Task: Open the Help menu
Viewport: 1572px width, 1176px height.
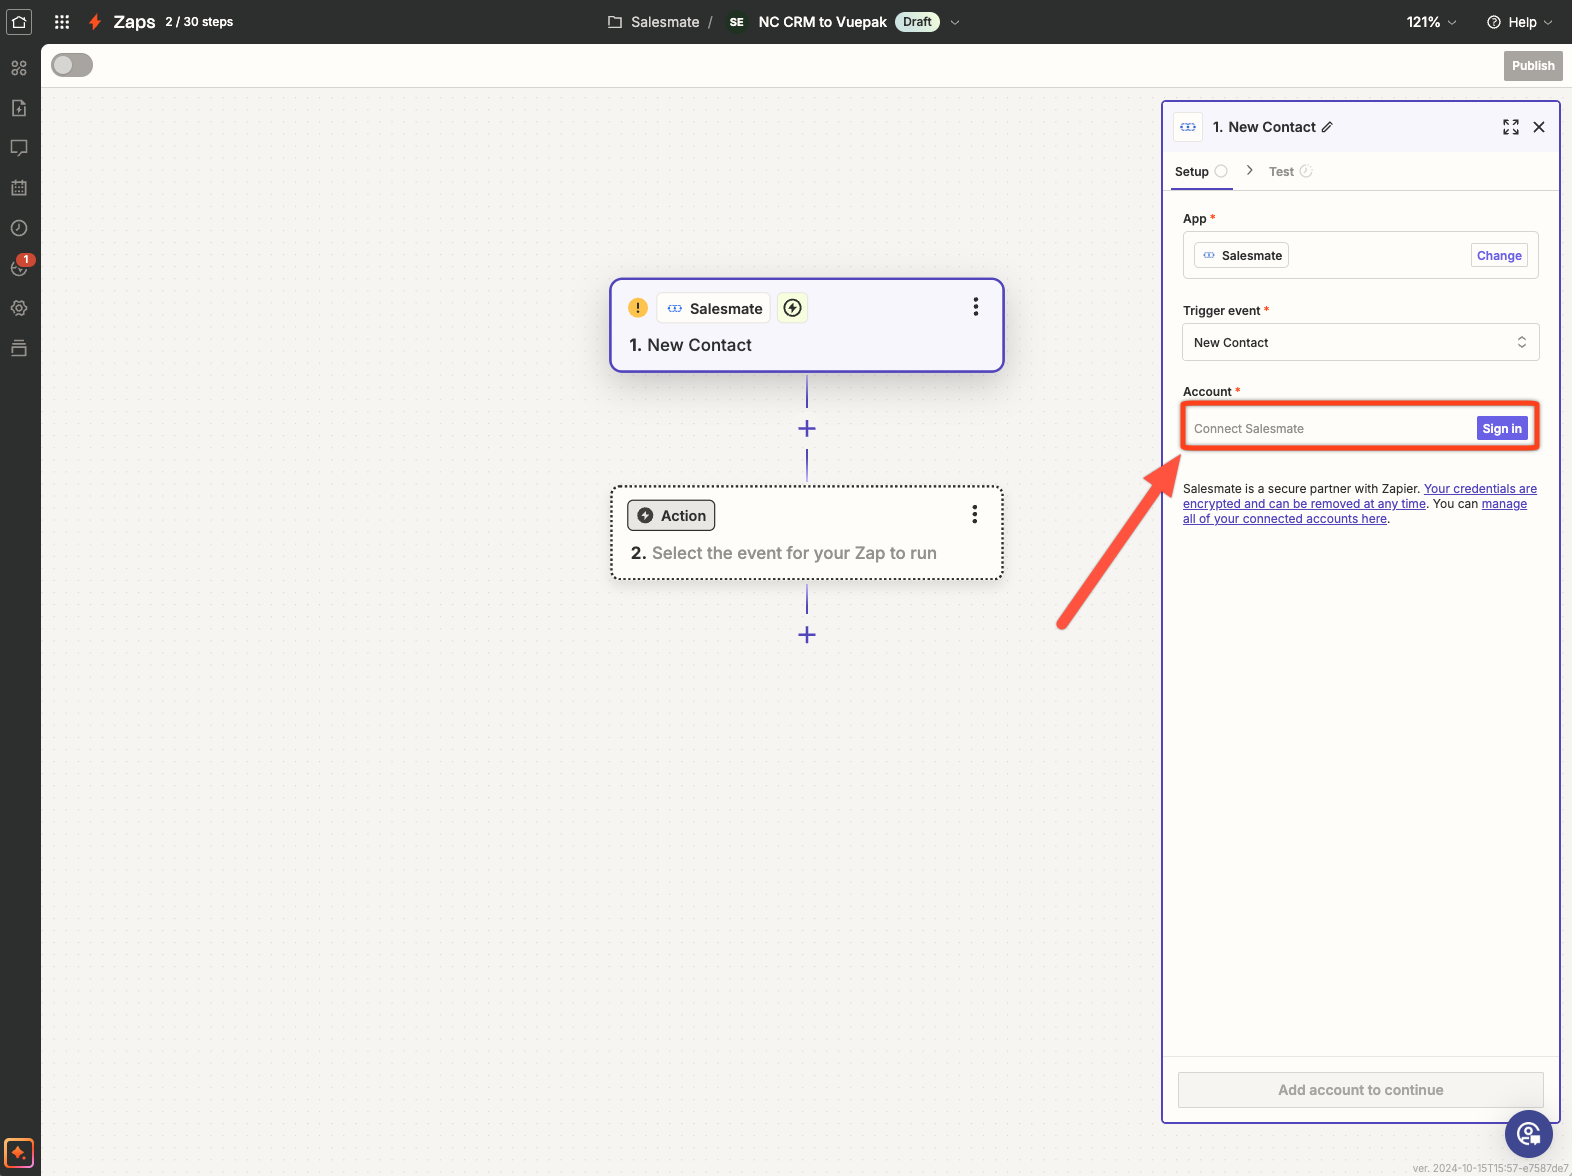Action: [x=1520, y=22]
